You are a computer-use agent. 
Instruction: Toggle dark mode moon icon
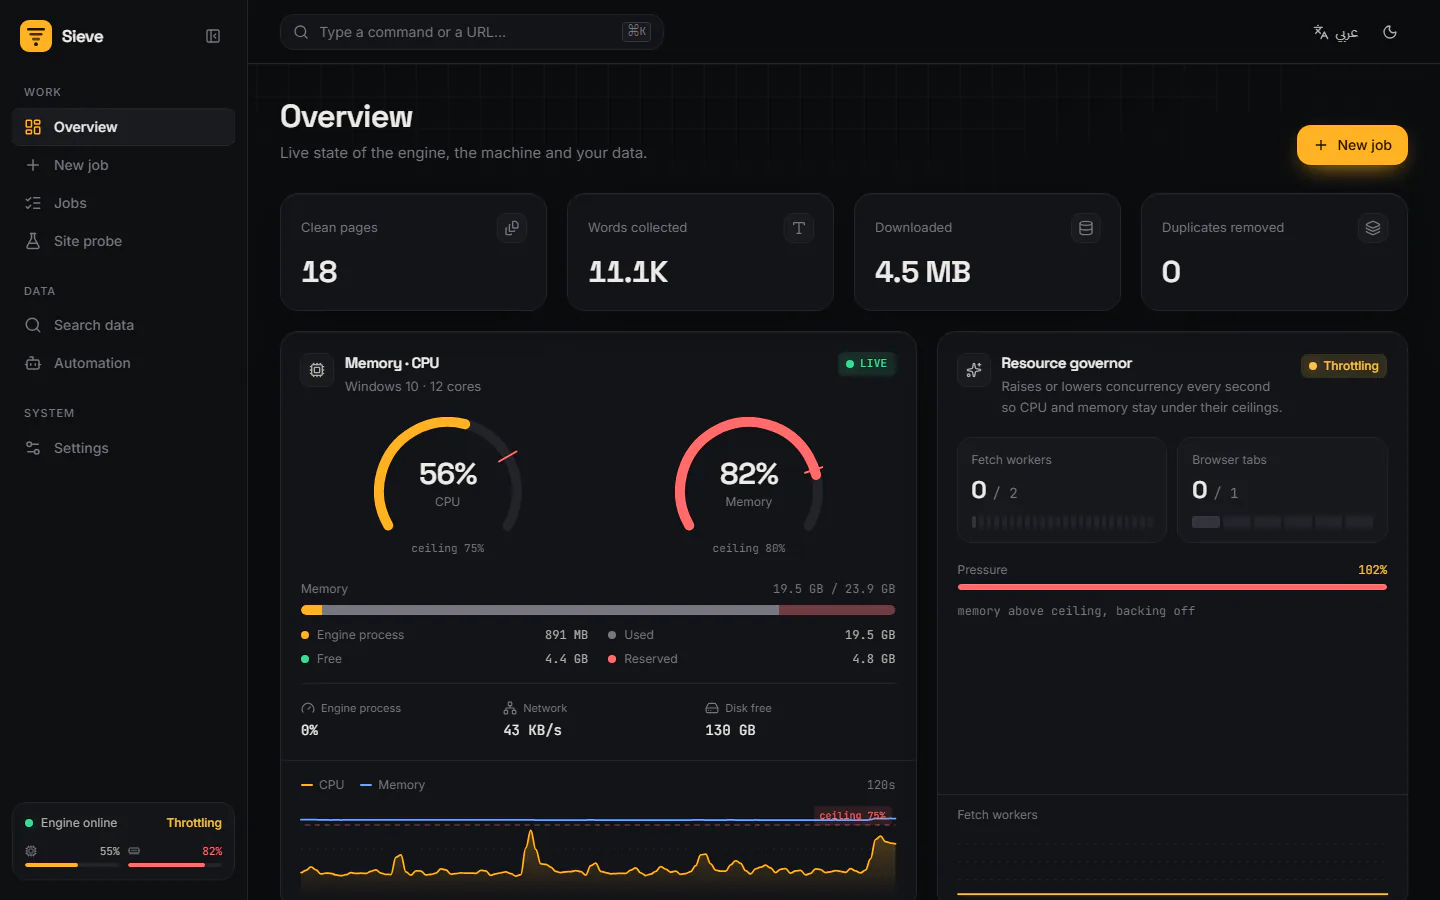click(1390, 32)
